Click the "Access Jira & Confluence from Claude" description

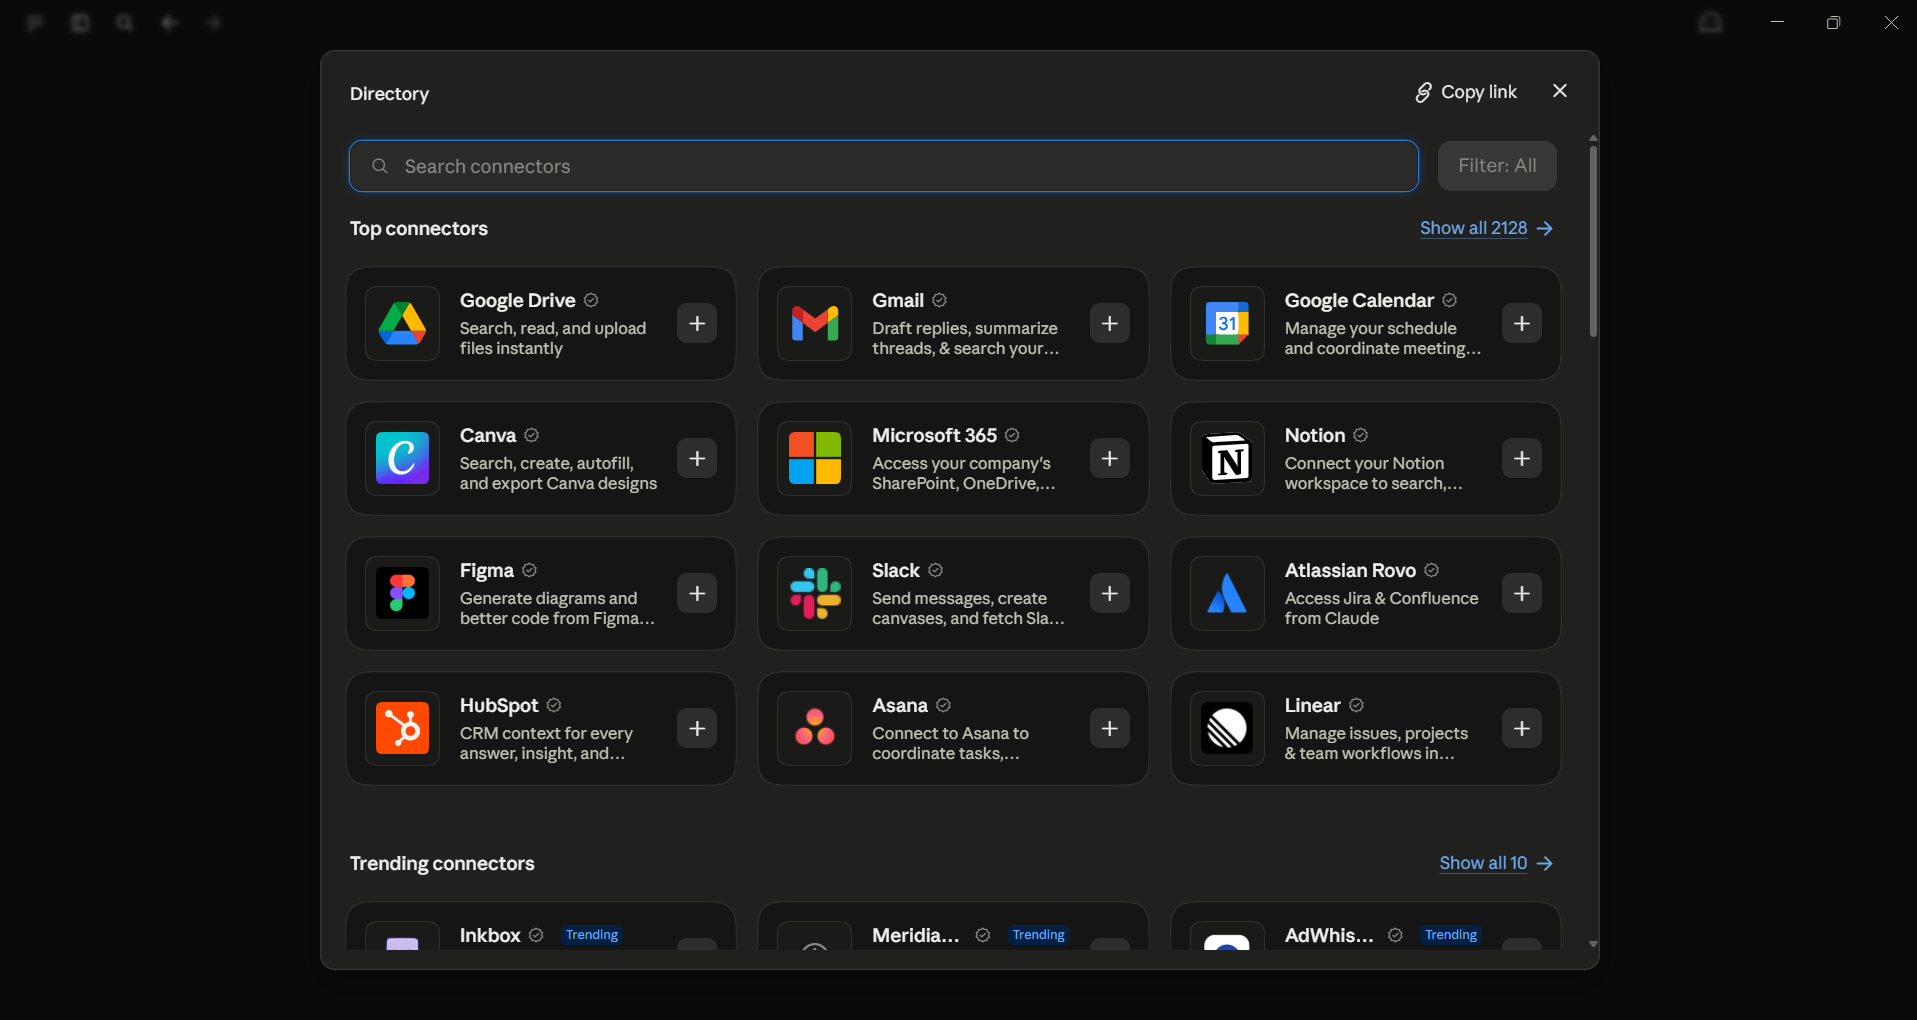point(1381,608)
